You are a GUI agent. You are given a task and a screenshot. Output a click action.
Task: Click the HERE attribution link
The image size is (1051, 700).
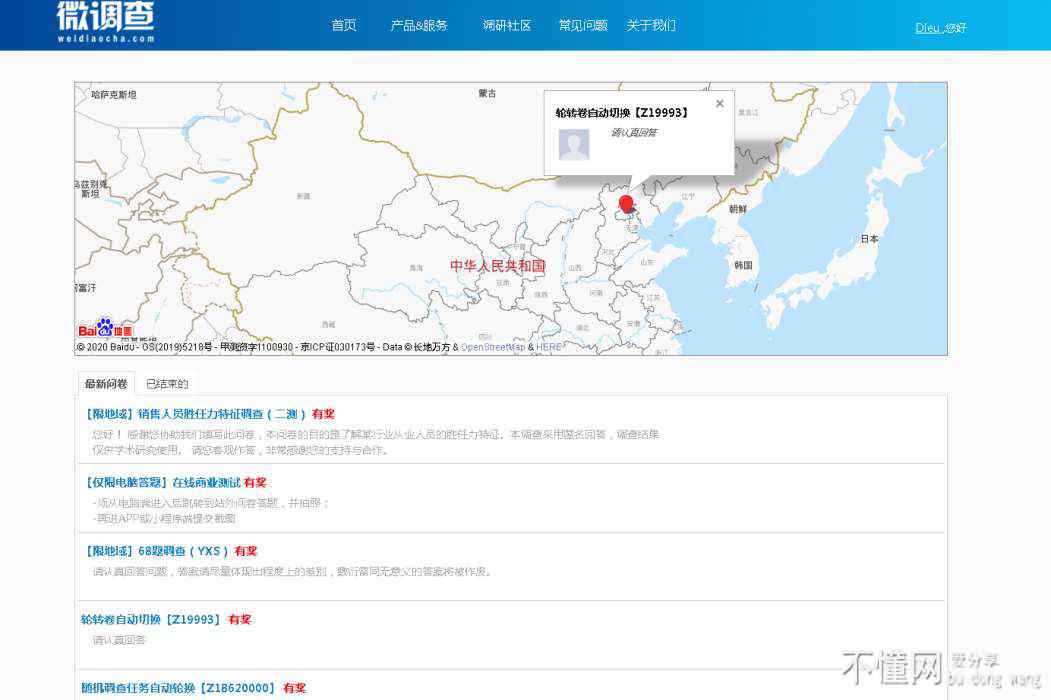[549, 347]
